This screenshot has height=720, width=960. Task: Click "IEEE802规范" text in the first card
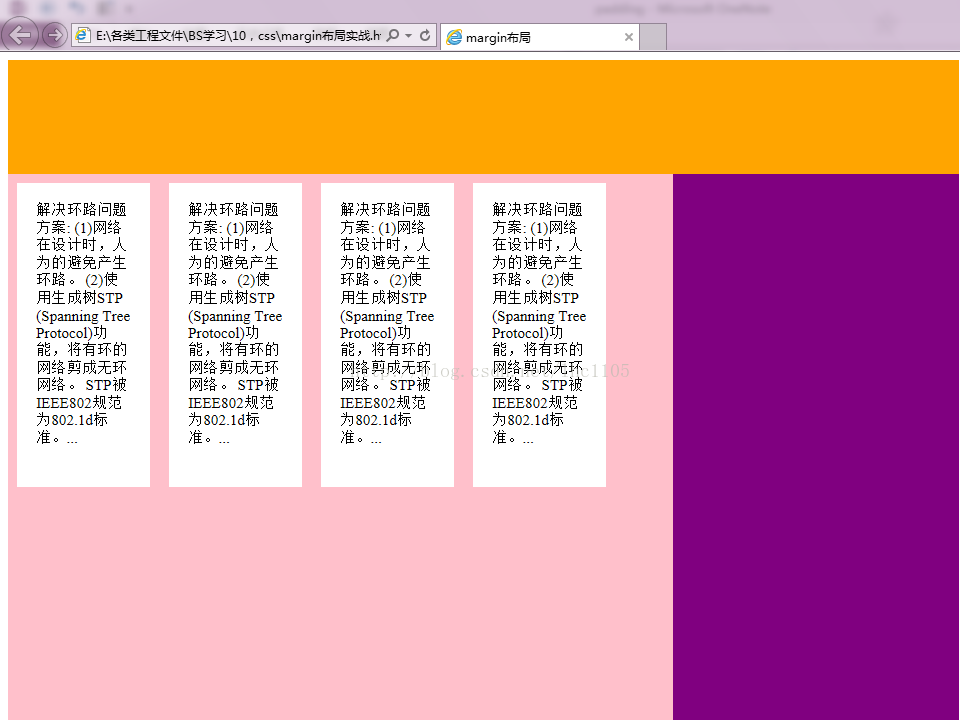click(79, 402)
